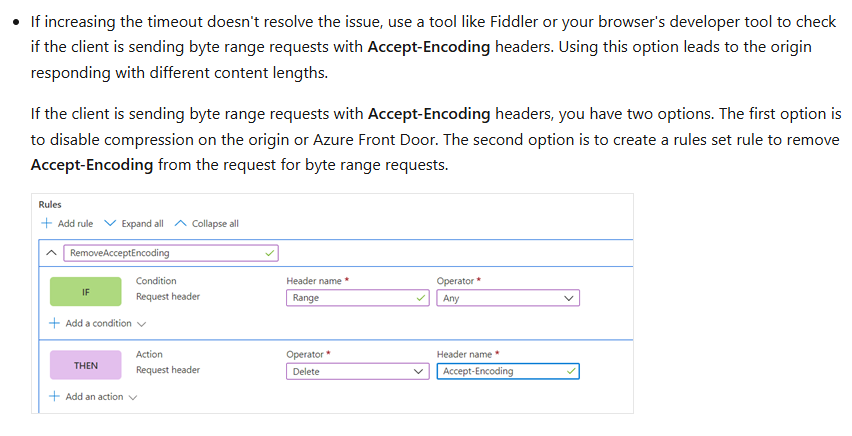Screen dimensions: 852x436
Task: Click the Collapse all chevron icon
Action: [180, 223]
